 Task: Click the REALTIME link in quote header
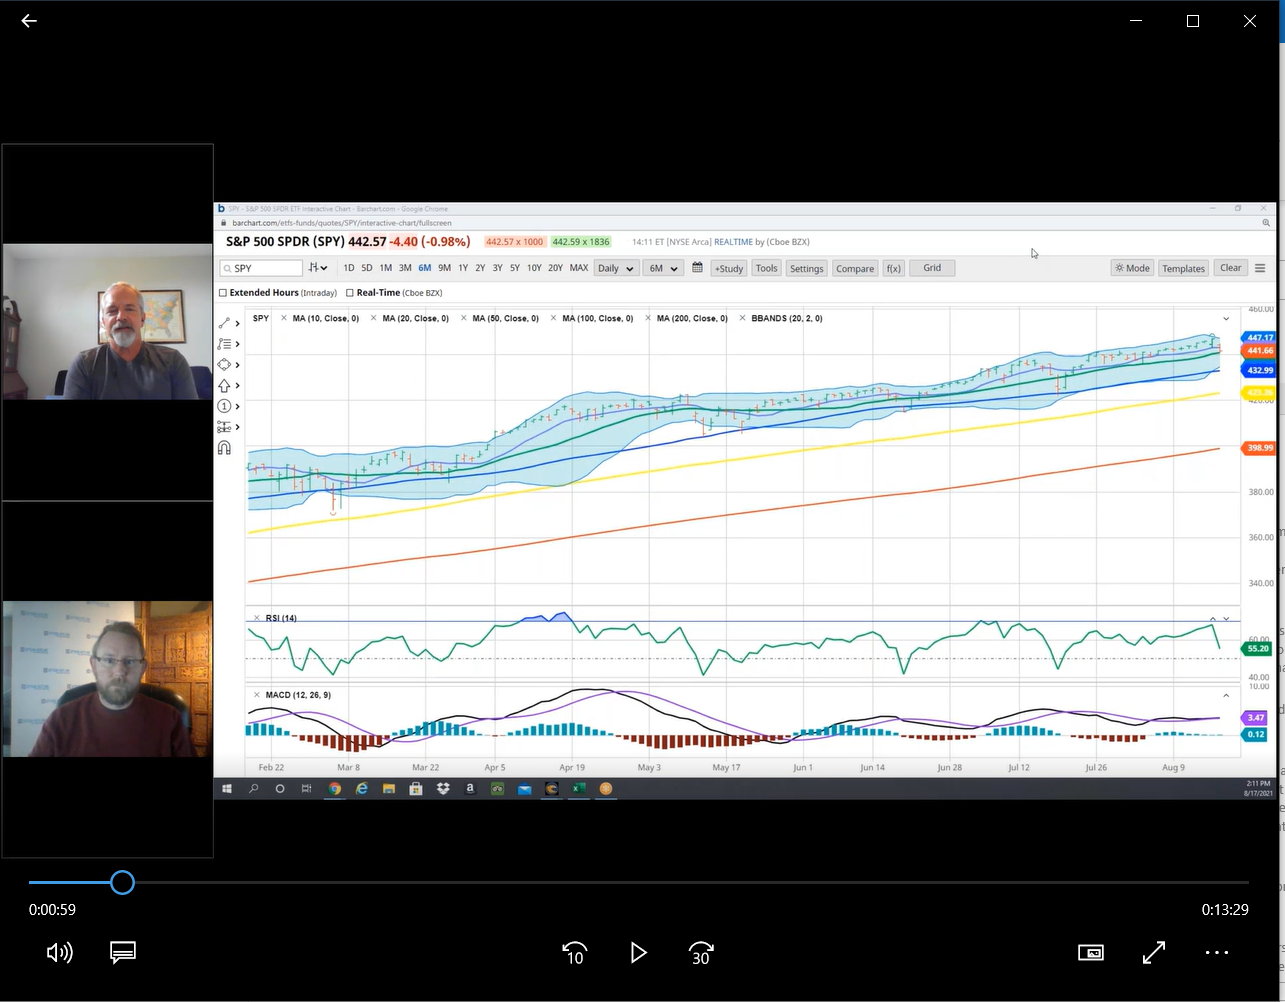tap(734, 242)
